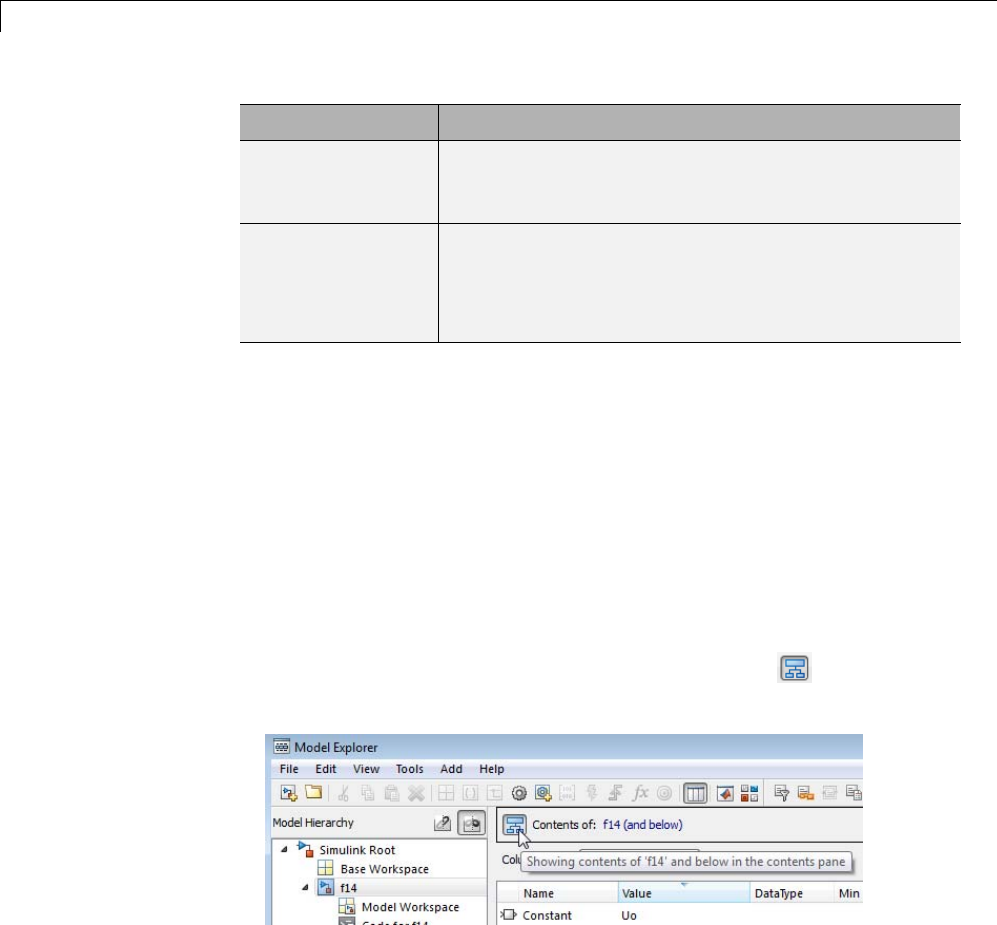
Task: Sort by the DataType column header
Action: pyautogui.click(x=792, y=893)
